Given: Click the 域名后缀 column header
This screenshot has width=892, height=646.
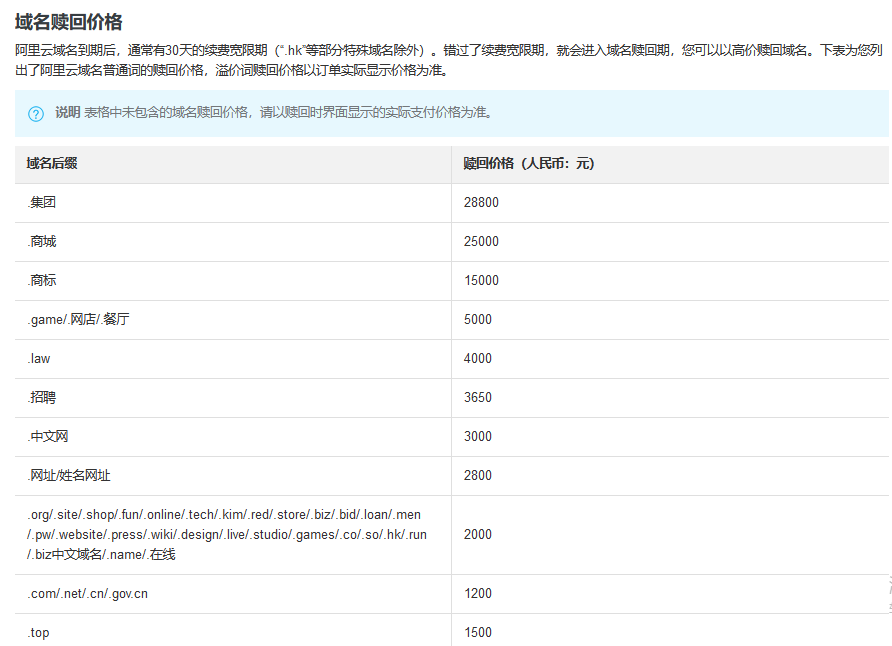Looking at the screenshot, I should [x=233, y=164].
